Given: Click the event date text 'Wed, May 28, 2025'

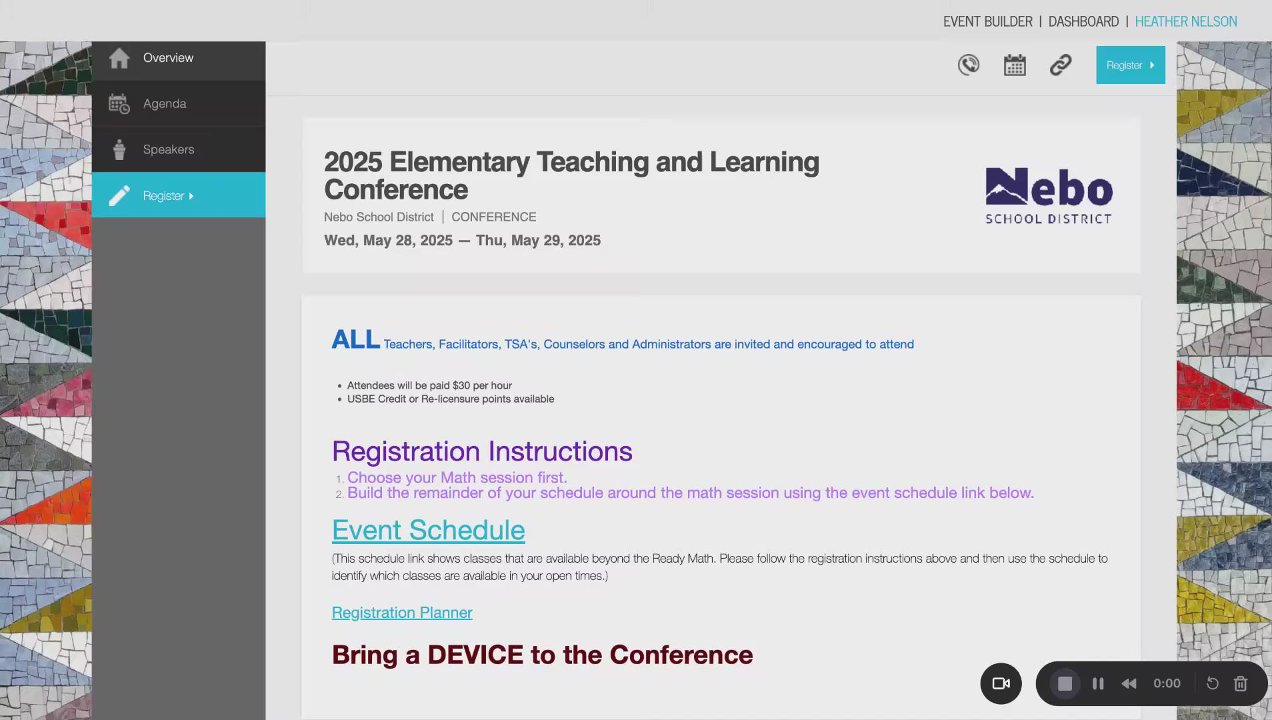Looking at the screenshot, I should pos(388,240).
